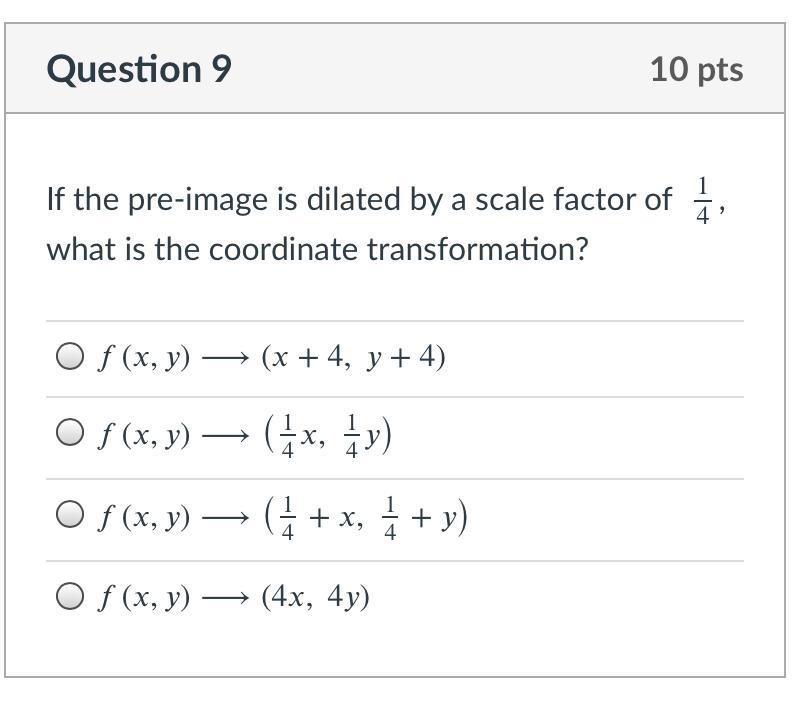Click the Question 9 heading
The height and width of the screenshot is (703, 798).
point(139,69)
